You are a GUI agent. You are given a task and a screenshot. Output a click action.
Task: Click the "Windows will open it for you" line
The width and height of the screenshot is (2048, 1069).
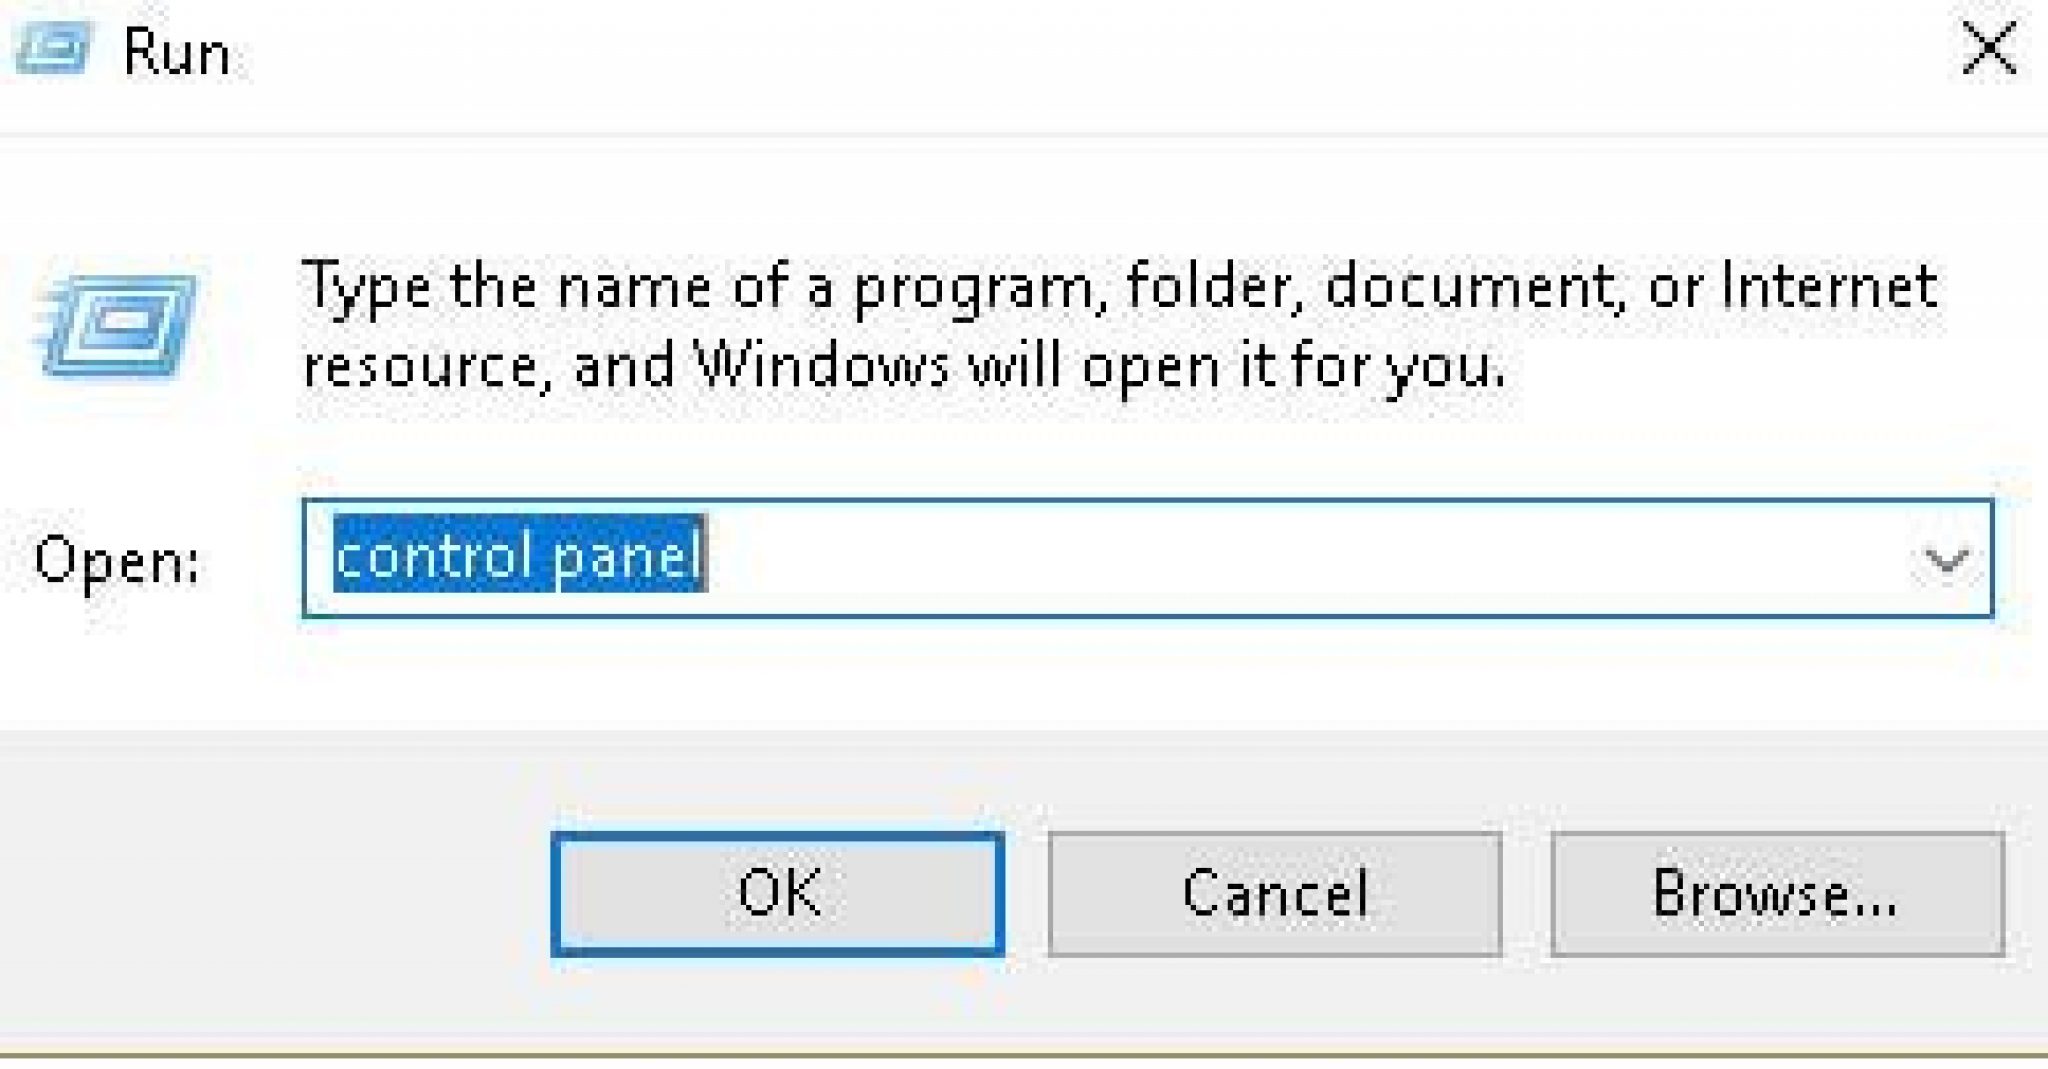[x=1100, y=366]
